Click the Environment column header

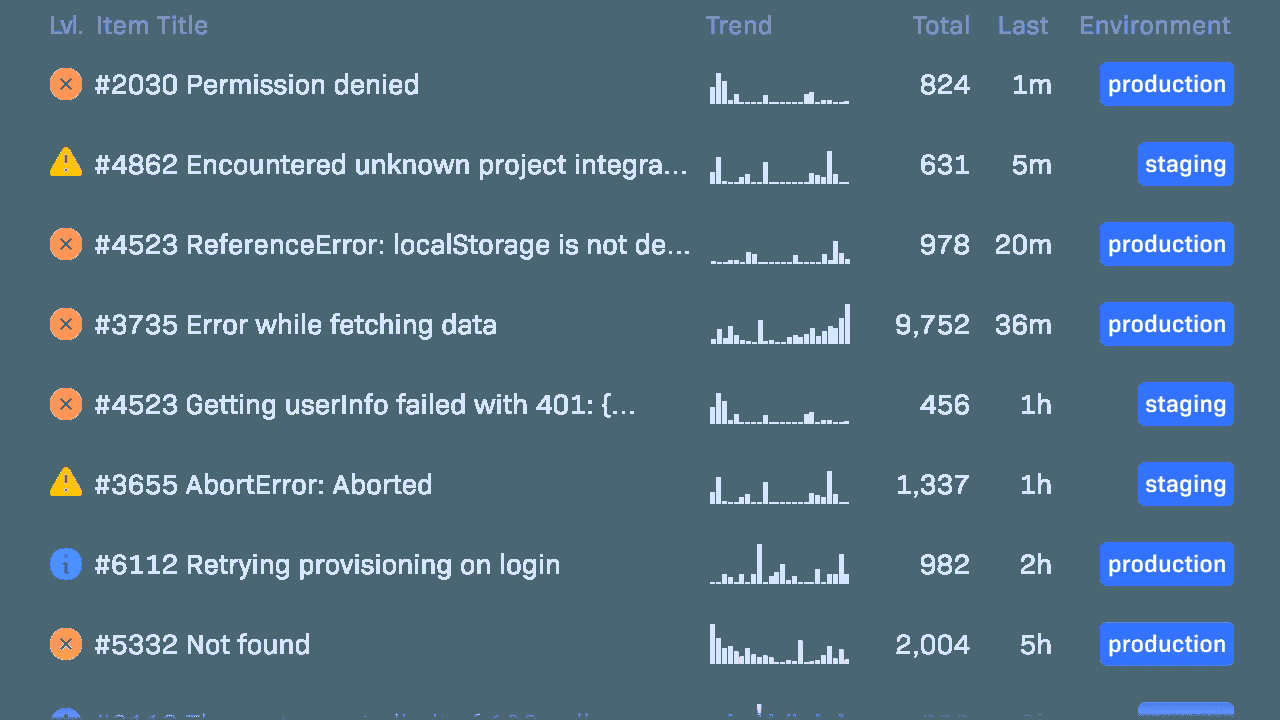pyautogui.click(x=1154, y=26)
